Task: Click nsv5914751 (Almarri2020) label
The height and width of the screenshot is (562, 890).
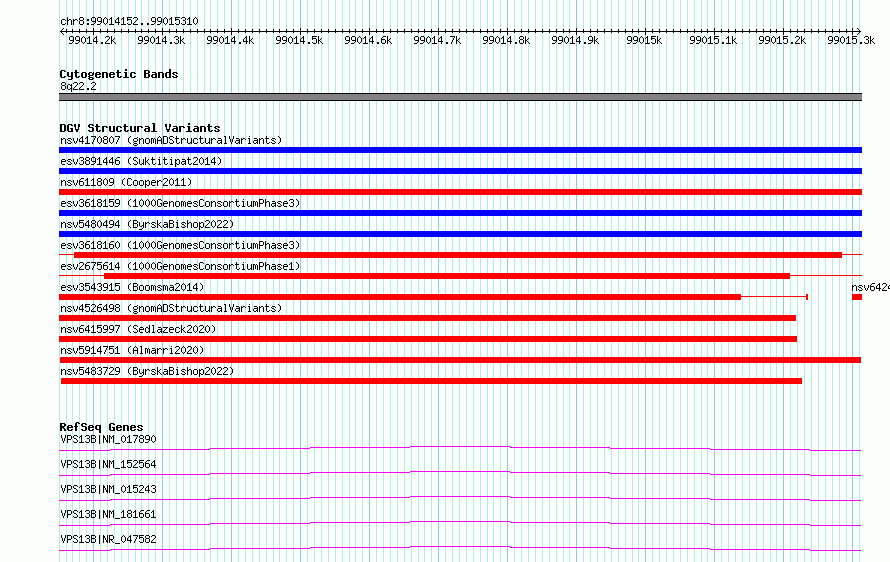Action: point(132,350)
